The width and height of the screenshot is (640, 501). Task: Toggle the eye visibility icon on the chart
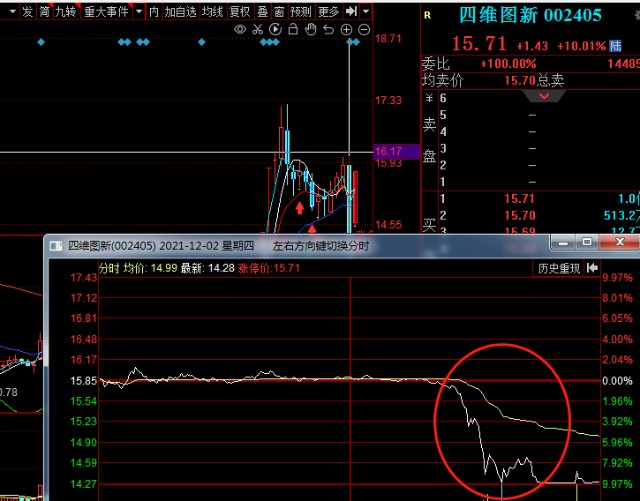(x=240, y=29)
